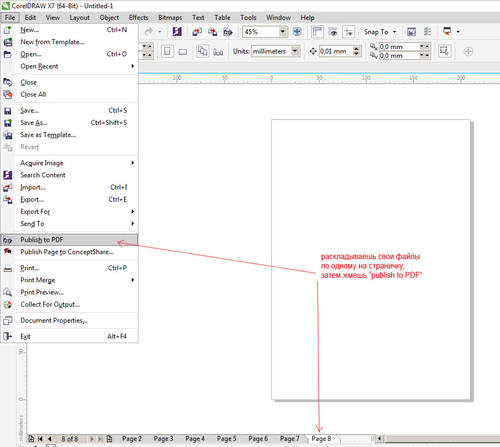The image size is (500, 447).
Task: Open the Tools menu
Action: pyautogui.click(x=248, y=18)
